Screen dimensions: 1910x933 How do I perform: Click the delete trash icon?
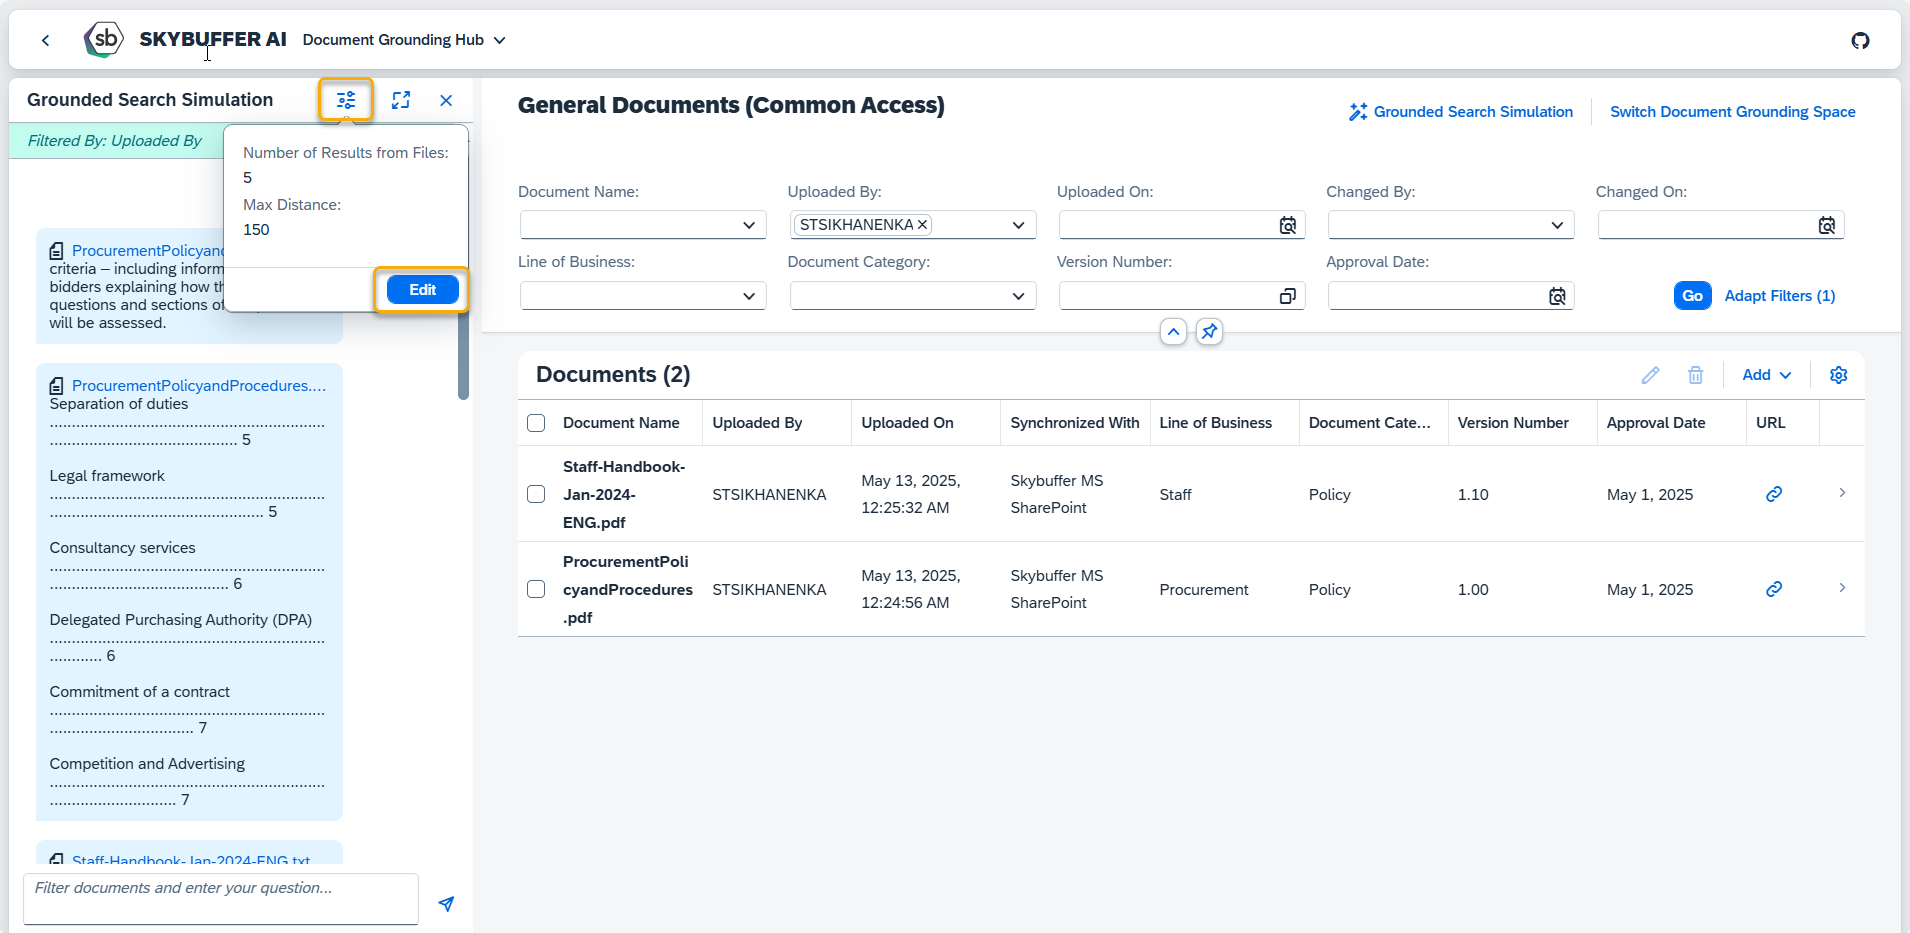(1695, 375)
